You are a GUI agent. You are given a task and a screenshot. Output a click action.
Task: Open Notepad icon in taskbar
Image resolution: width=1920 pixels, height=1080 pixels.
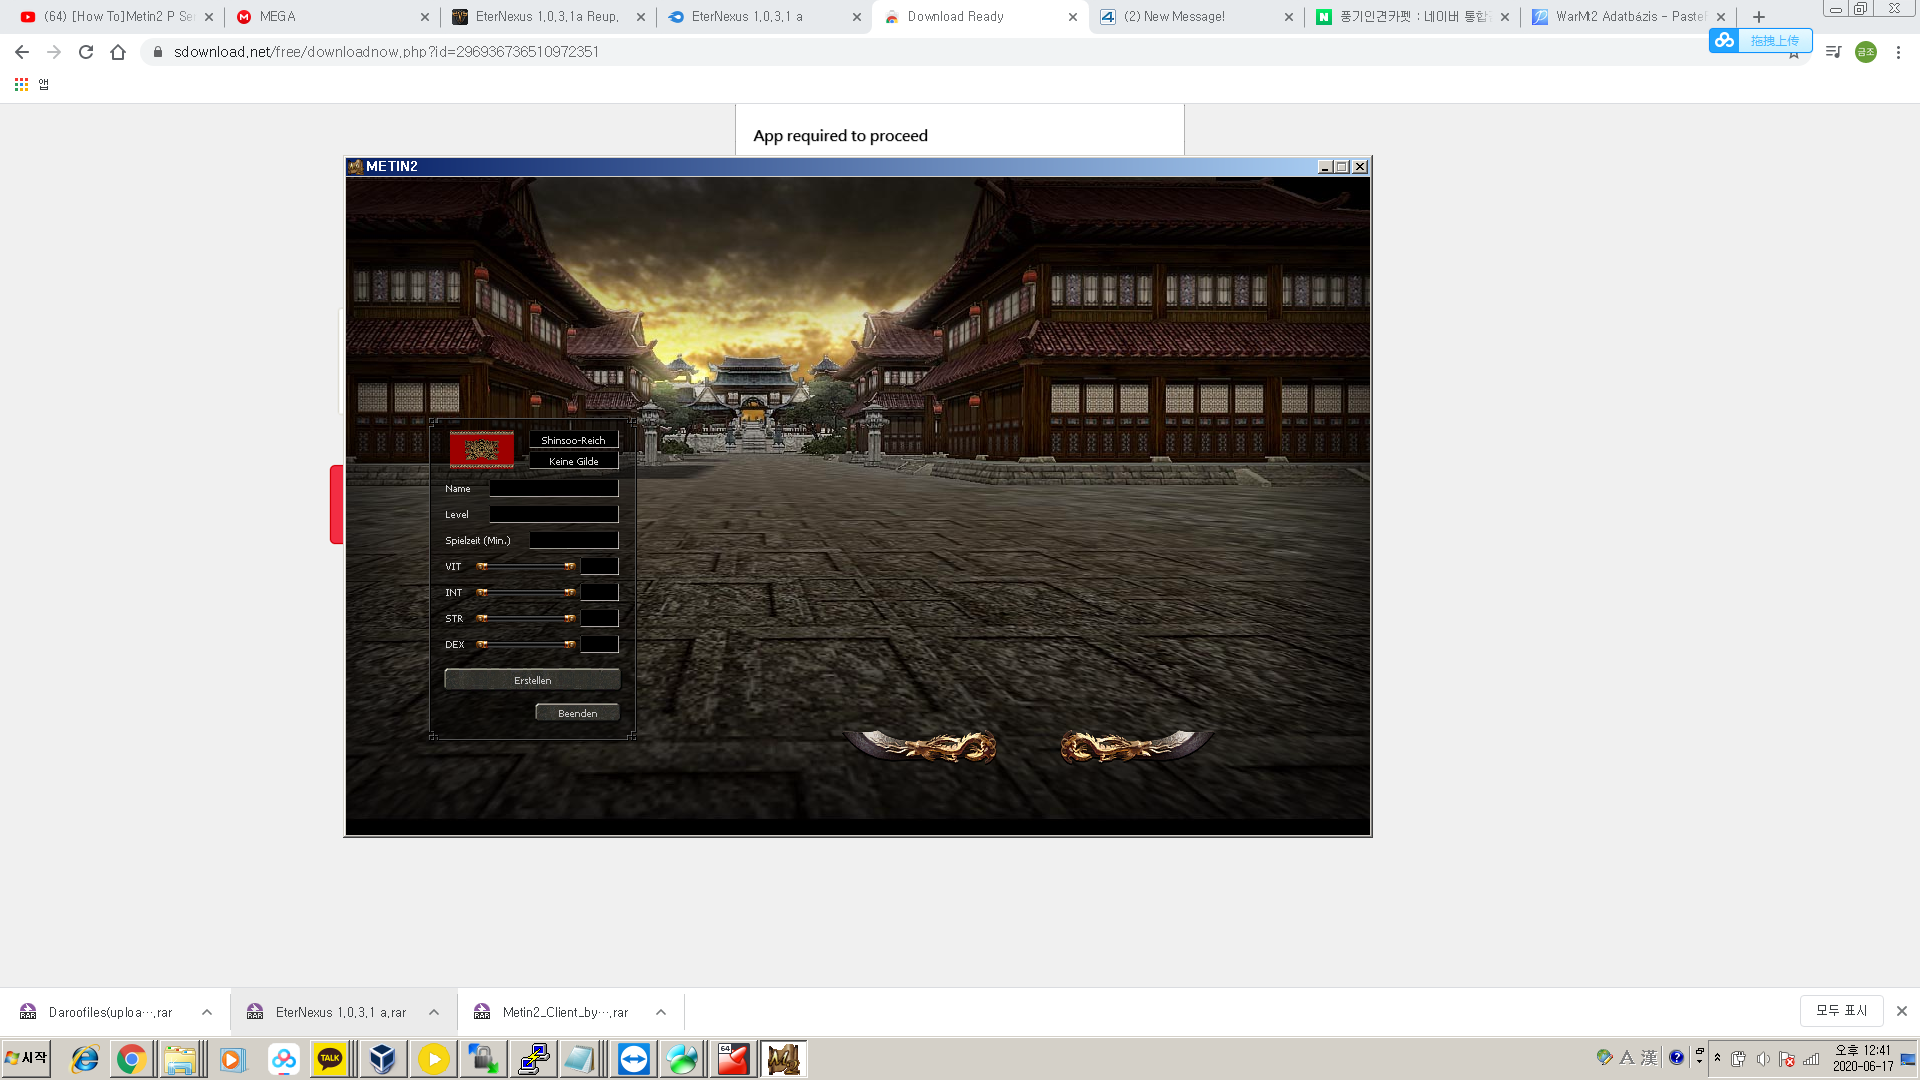(x=580, y=1059)
